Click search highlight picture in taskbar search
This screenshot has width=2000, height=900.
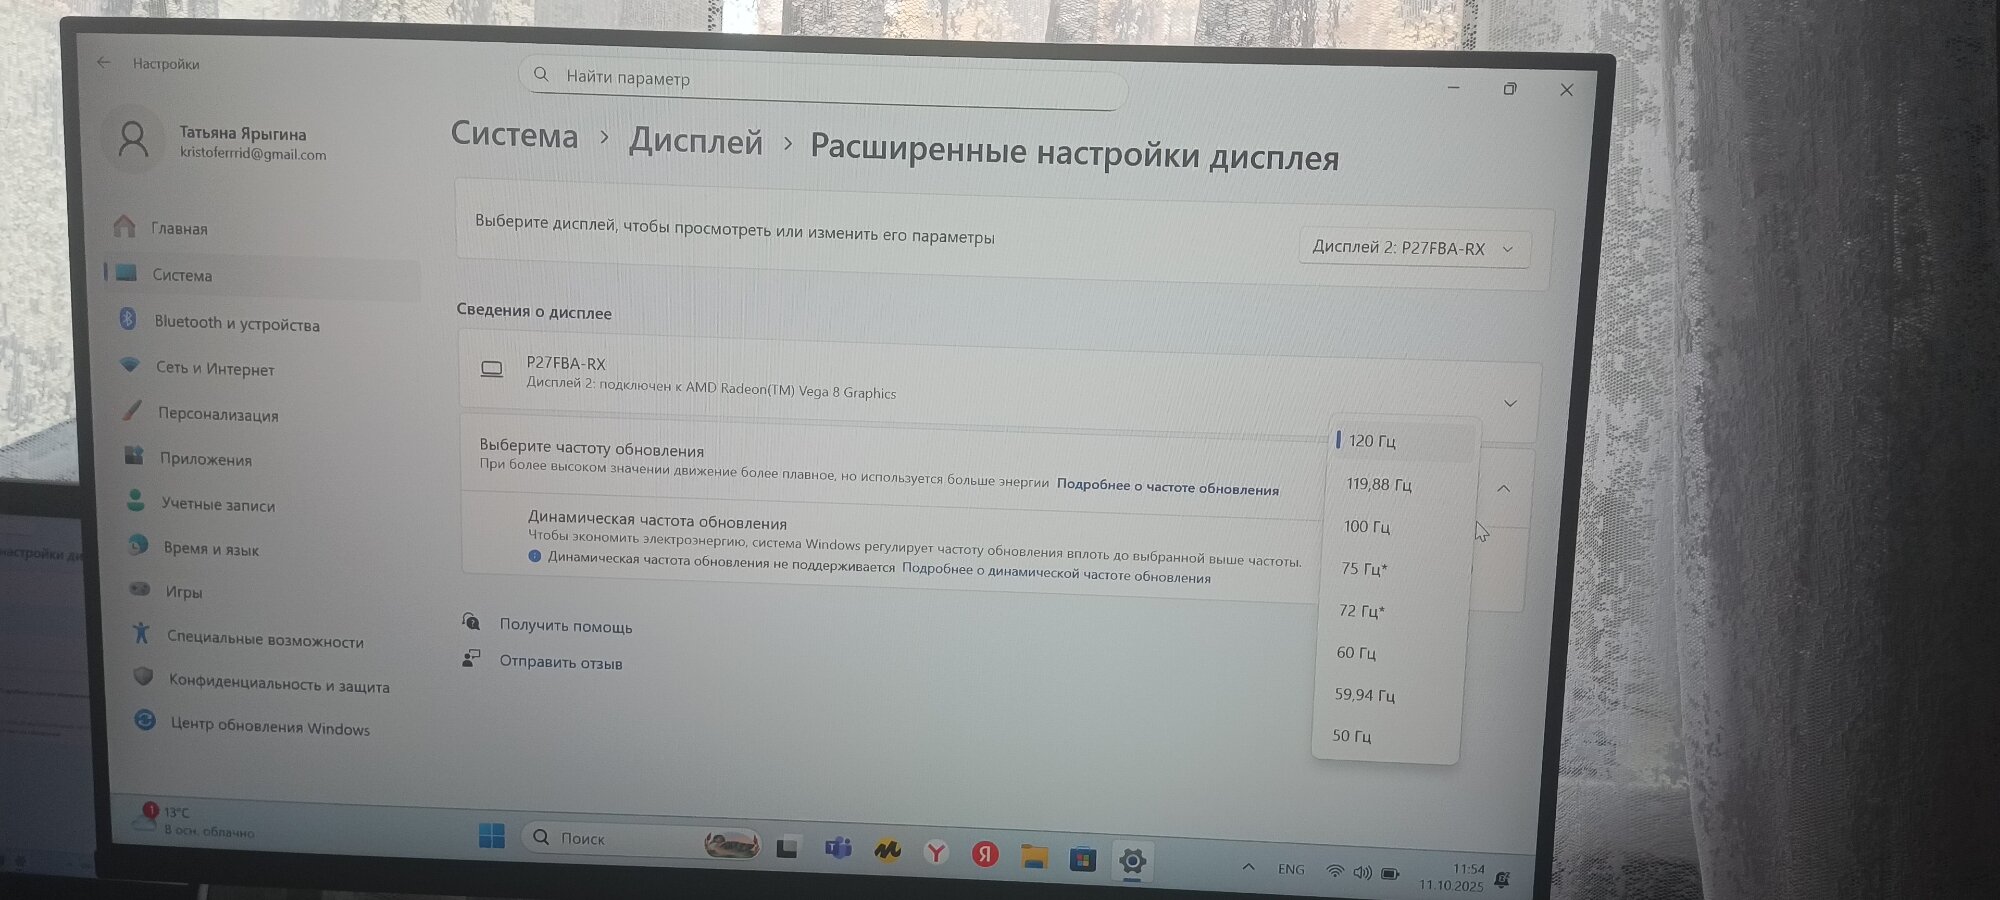click(731, 845)
